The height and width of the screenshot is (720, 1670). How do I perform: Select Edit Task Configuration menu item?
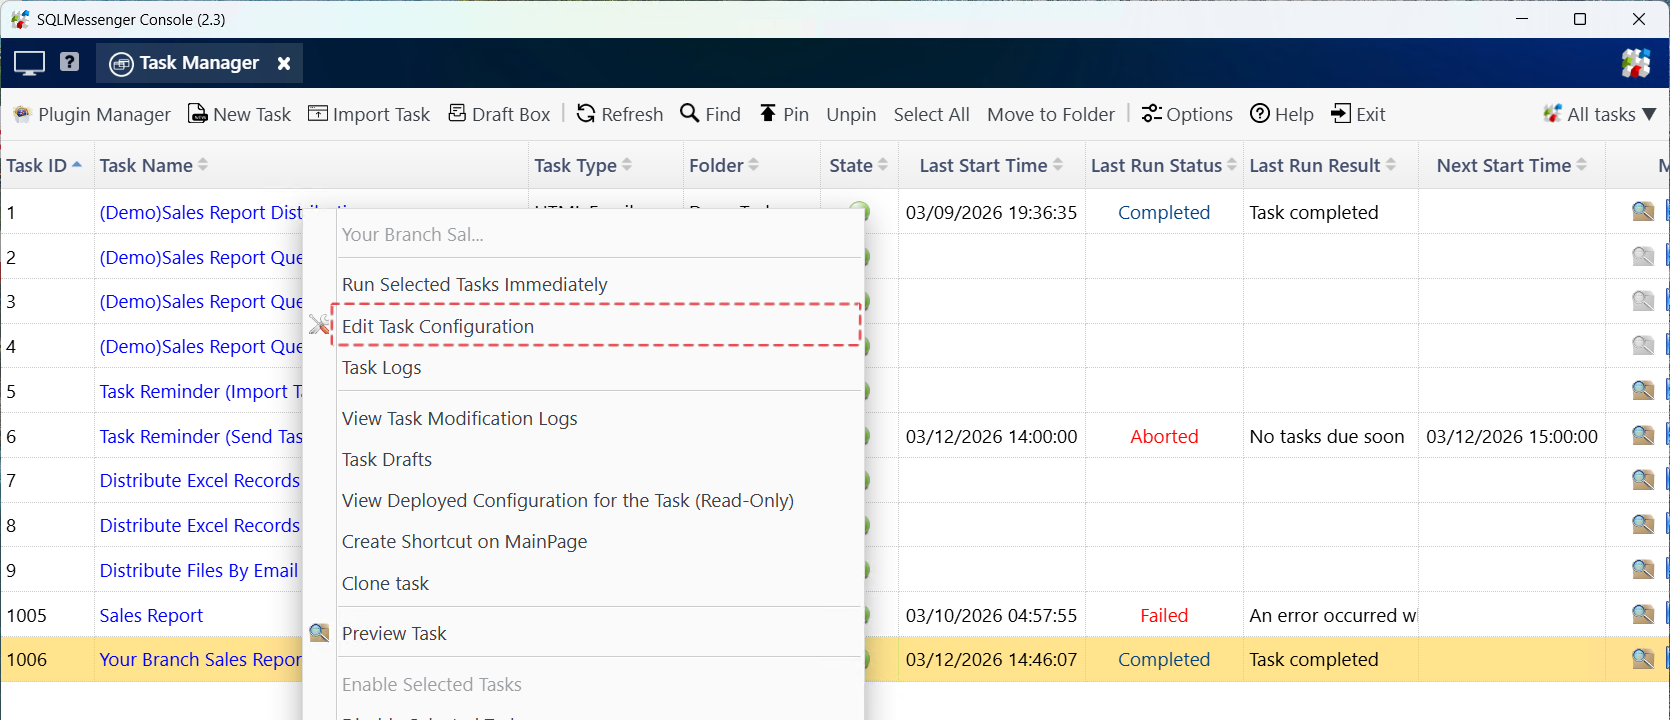pos(596,326)
